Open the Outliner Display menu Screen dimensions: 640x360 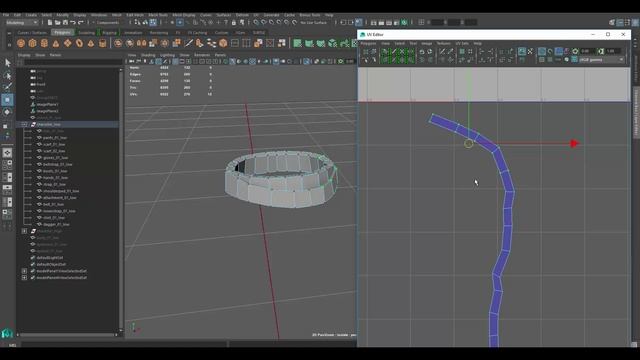[24, 55]
